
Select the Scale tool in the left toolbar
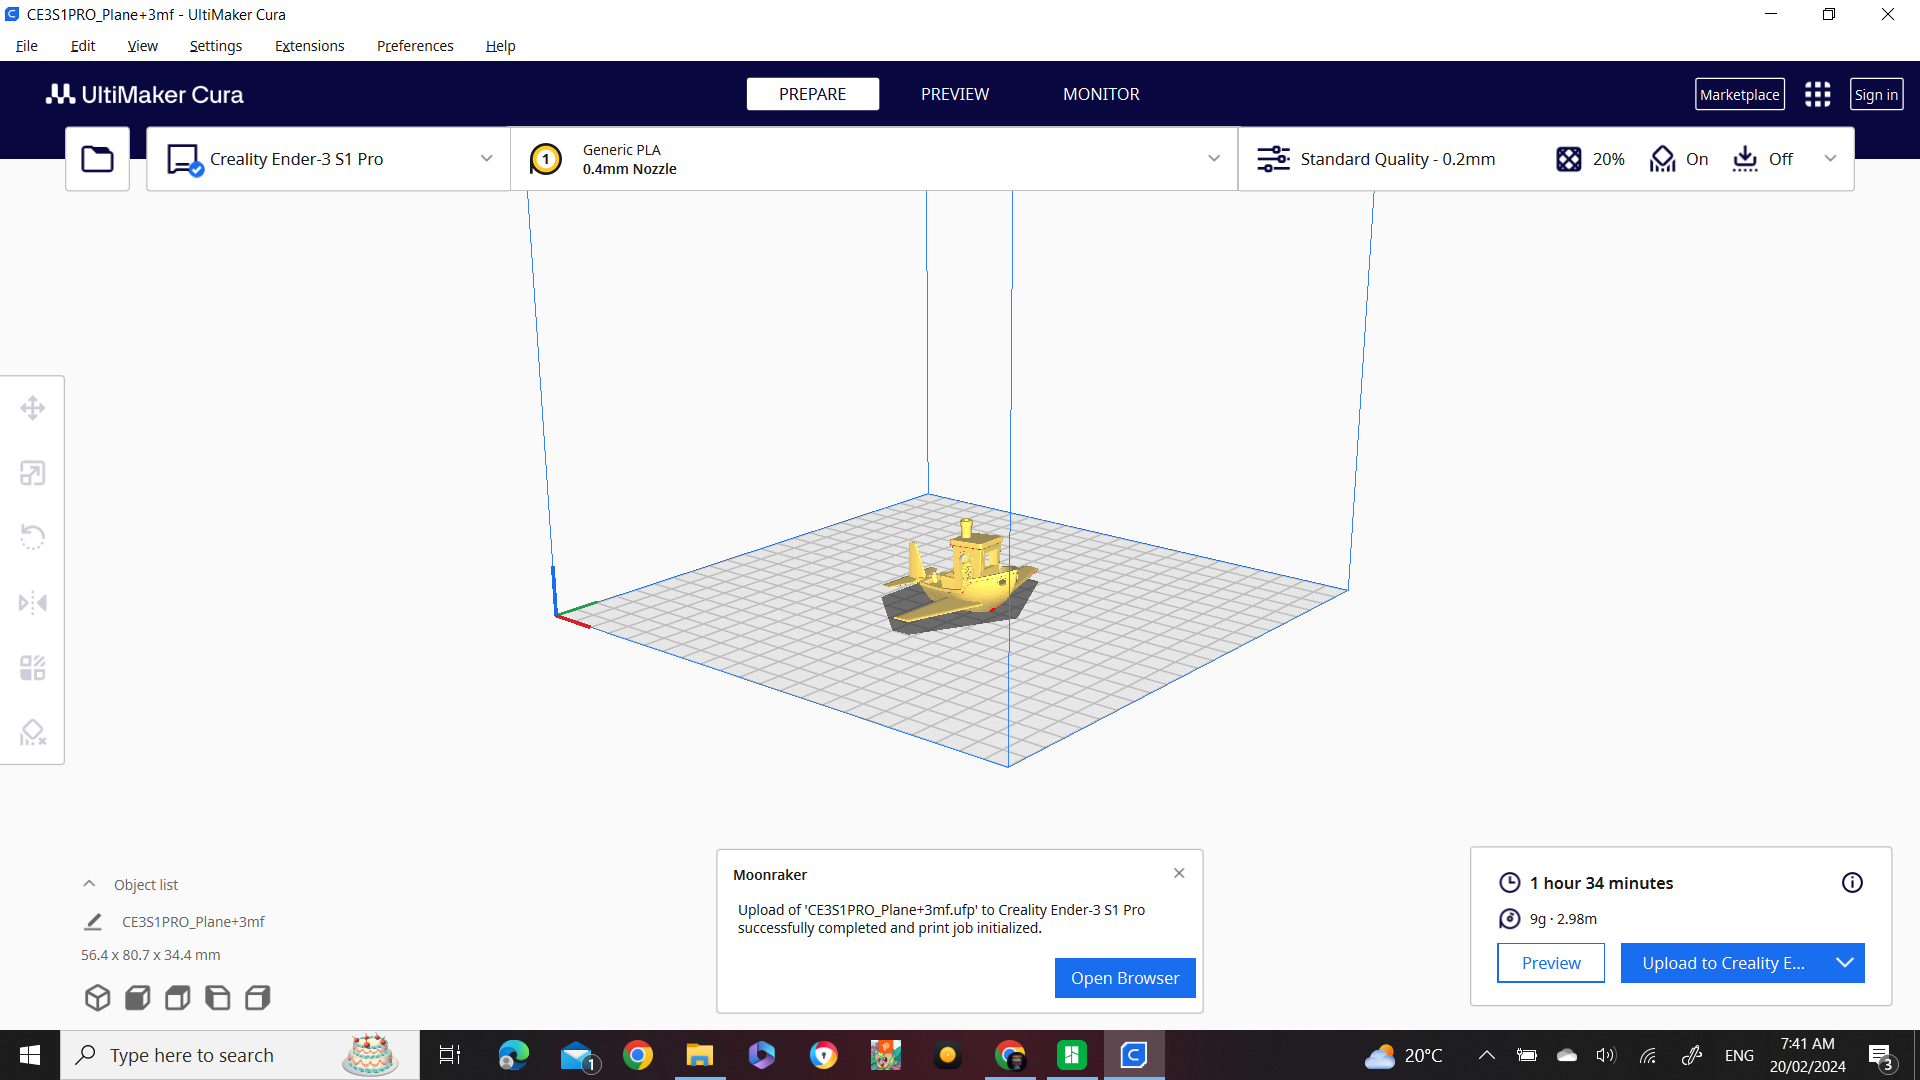(33, 473)
